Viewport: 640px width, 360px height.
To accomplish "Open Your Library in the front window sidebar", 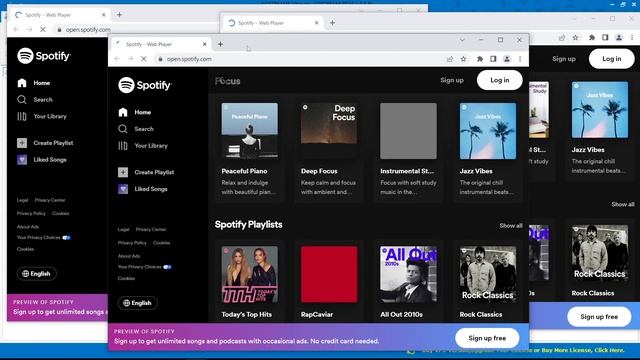I will 143,146.
